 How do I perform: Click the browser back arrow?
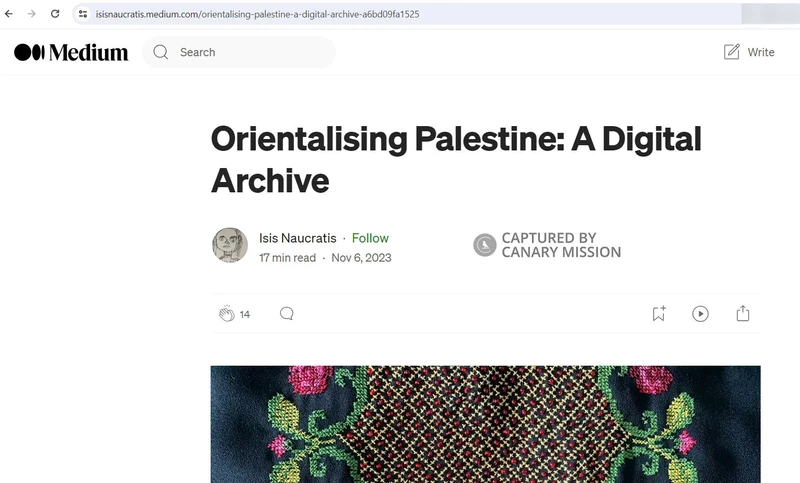tap(9, 14)
